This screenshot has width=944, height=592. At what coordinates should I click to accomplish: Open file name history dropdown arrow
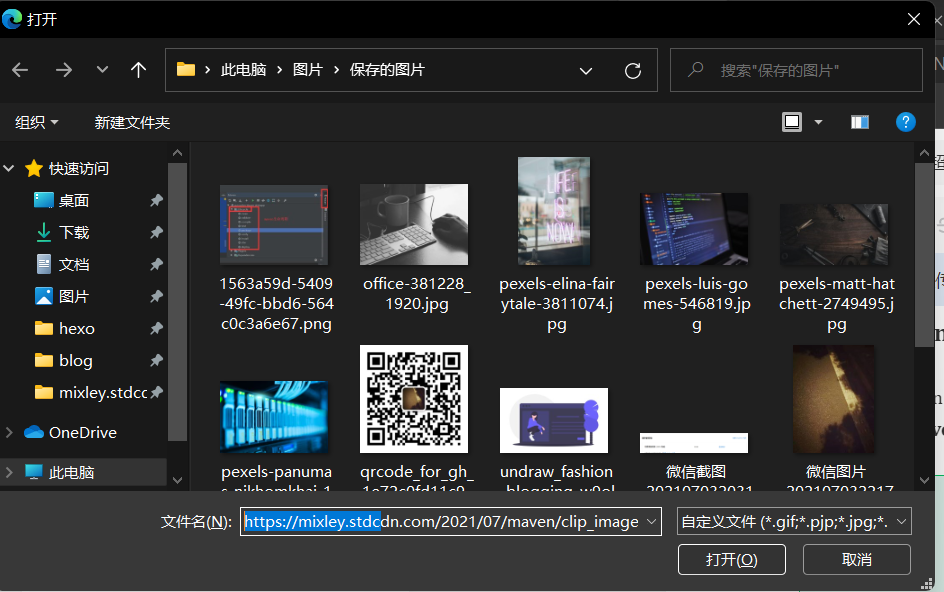click(651, 522)
